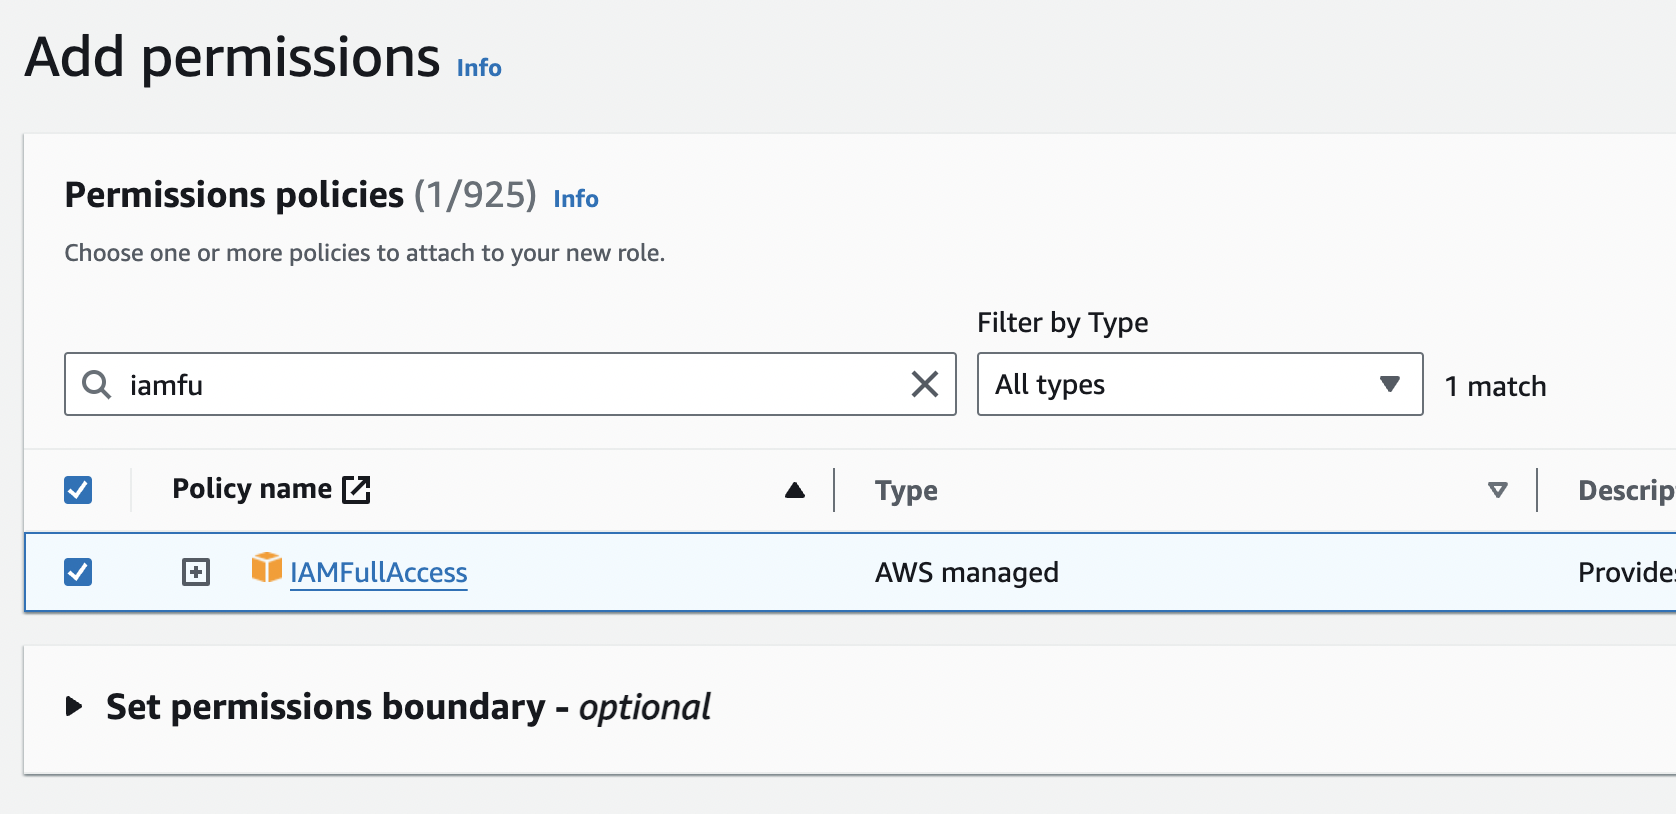Uncheck the IAMFullAccess row checkbox

78,572
